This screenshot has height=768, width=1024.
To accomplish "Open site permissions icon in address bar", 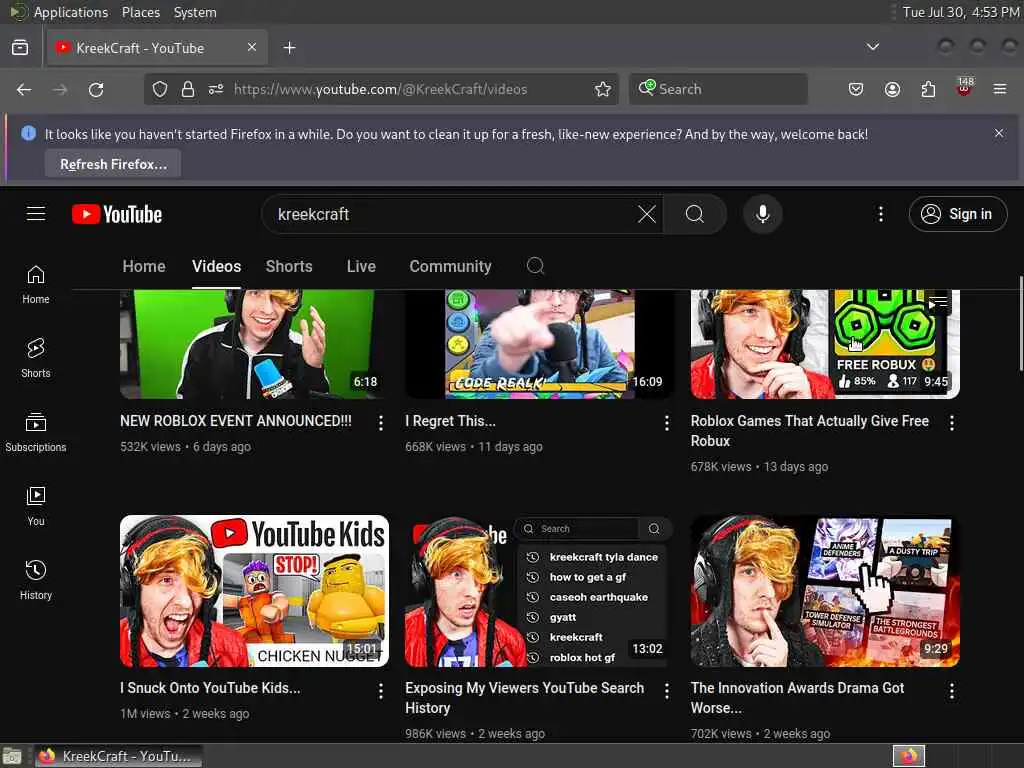I will (216, 89).
